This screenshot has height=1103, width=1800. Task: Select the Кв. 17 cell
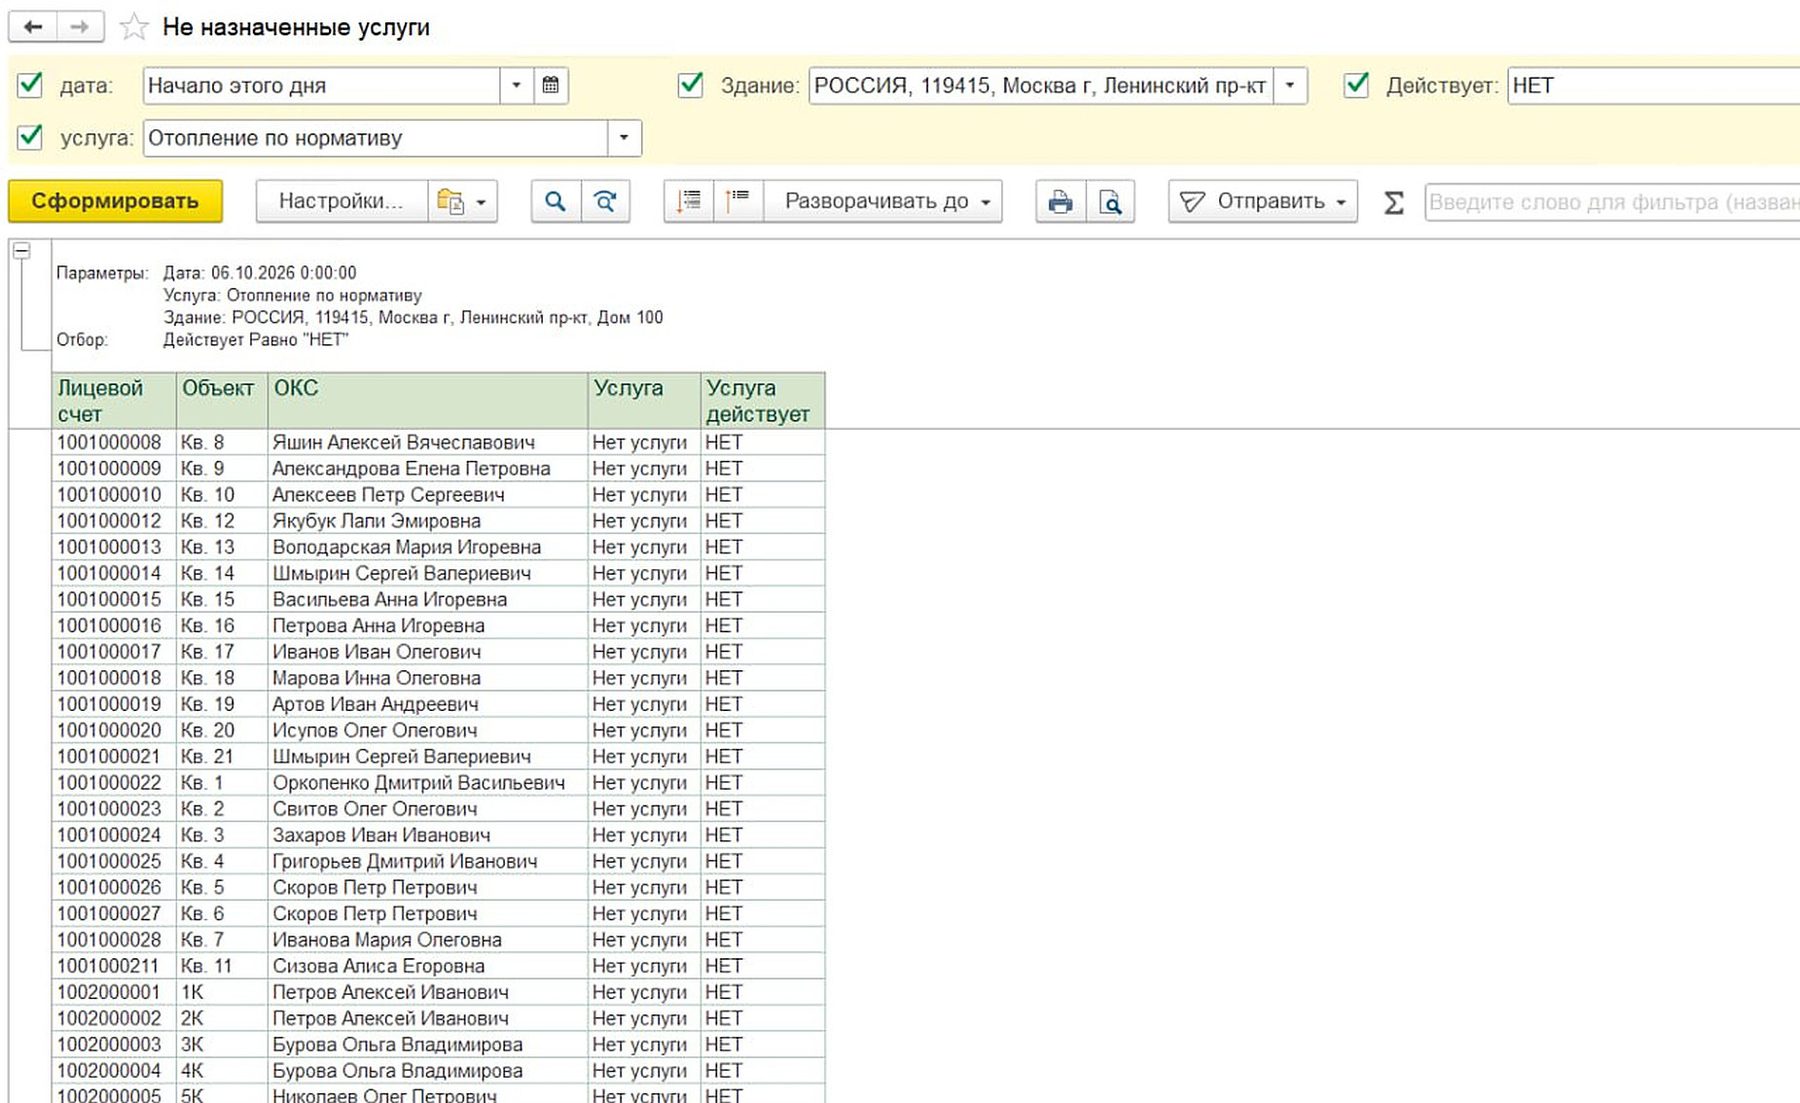(x=222, y=652)
